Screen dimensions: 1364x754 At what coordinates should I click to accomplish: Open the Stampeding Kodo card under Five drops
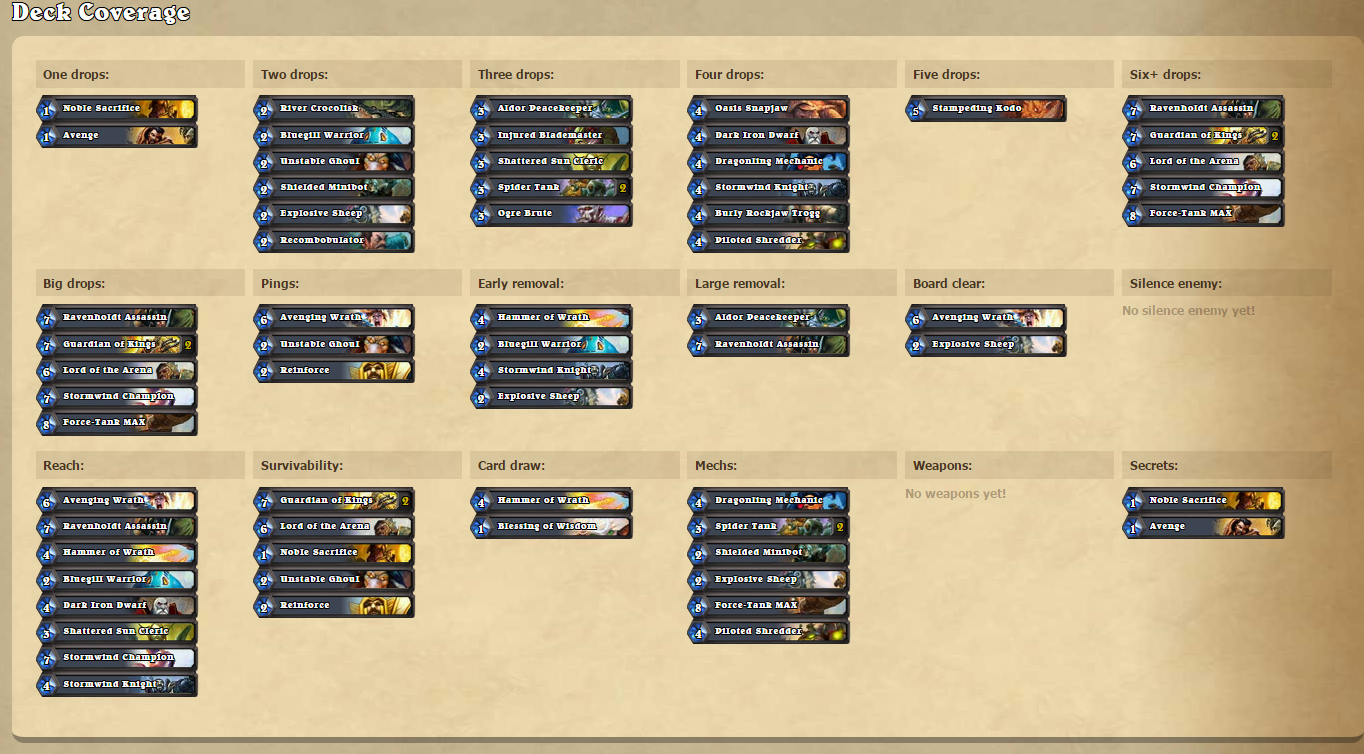pos(986,109)
